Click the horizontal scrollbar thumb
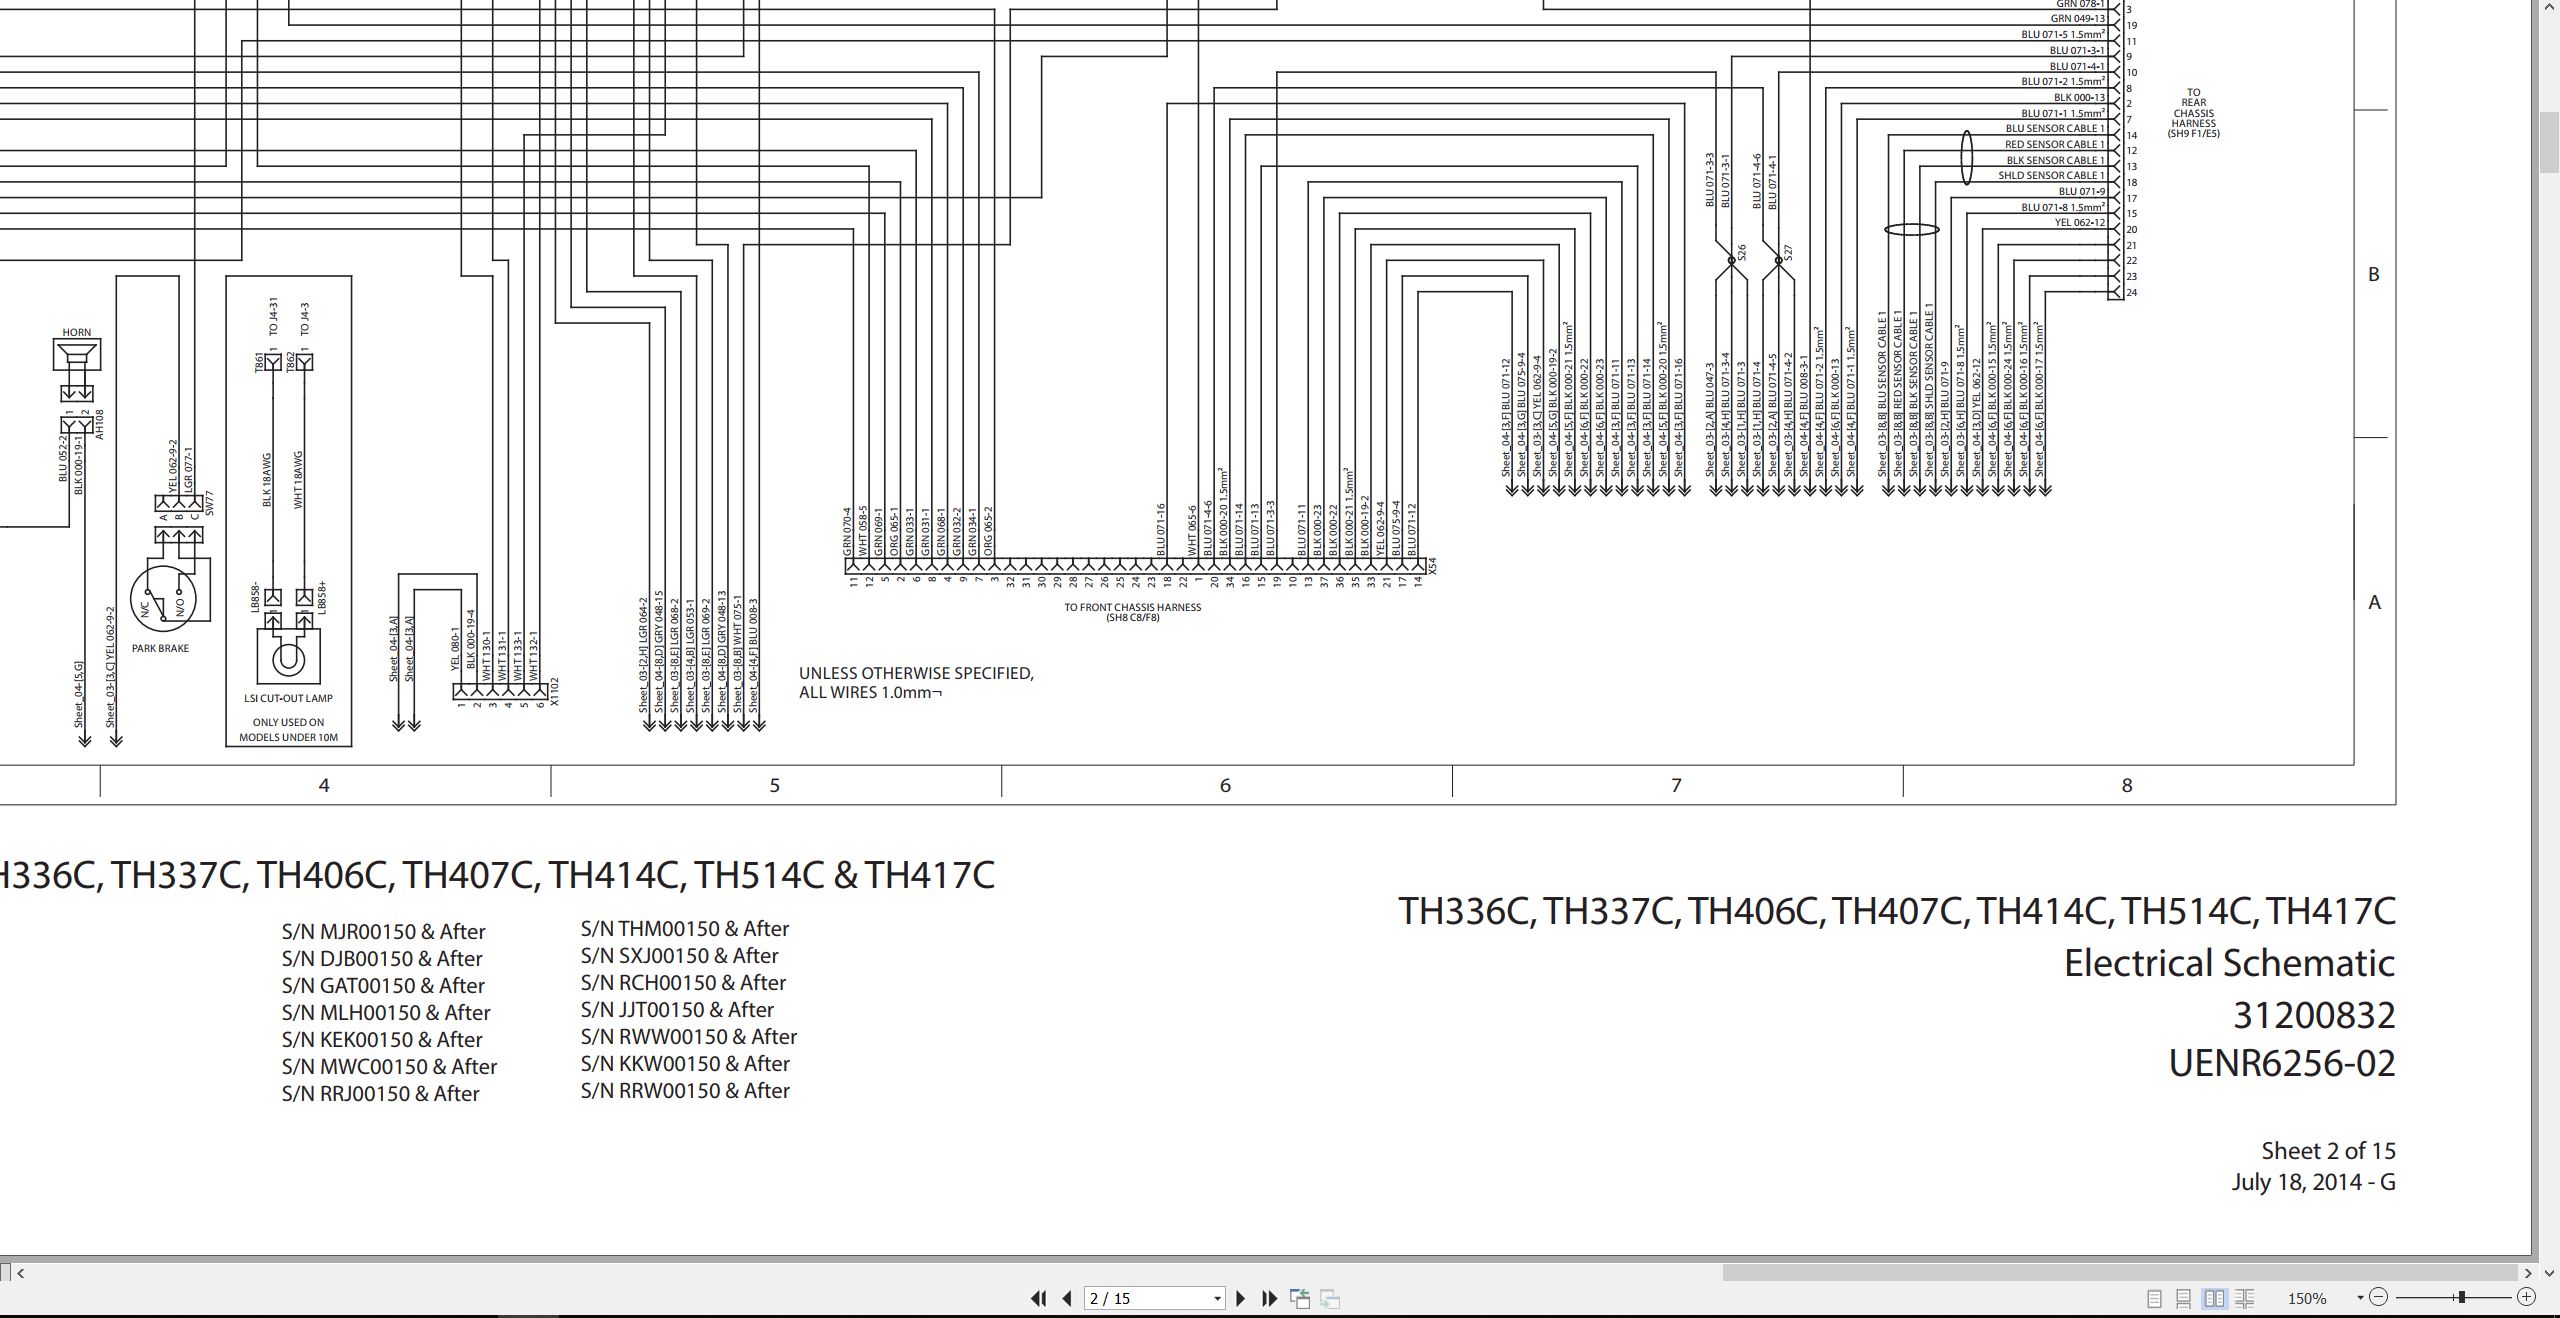2560x1318 pixels. click(x=2119, y=1273)
